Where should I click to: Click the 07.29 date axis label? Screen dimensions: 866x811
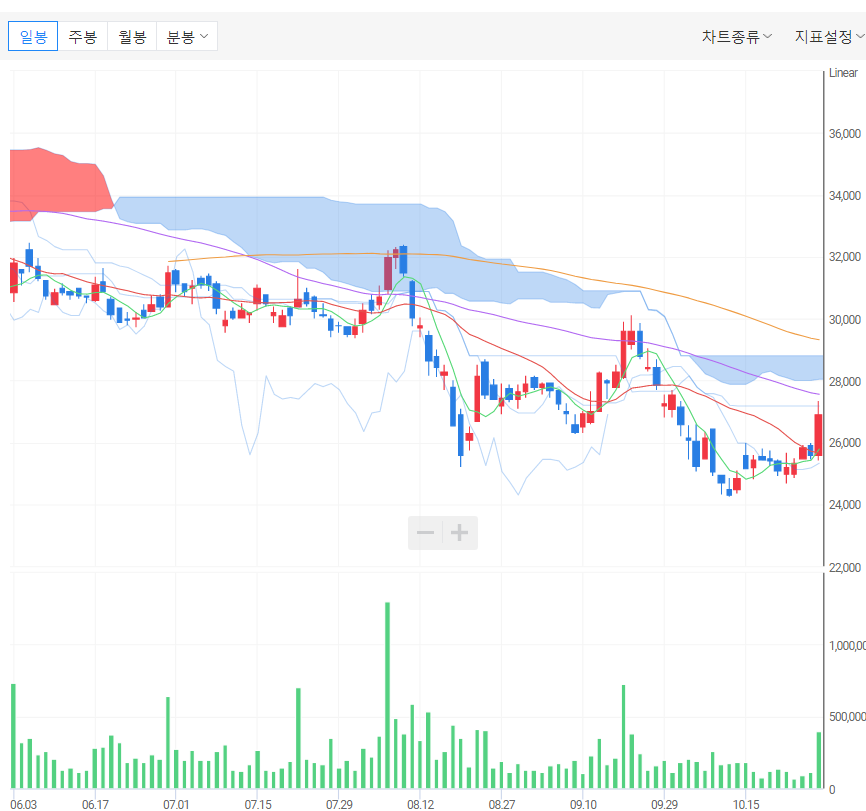click(339, 804)
